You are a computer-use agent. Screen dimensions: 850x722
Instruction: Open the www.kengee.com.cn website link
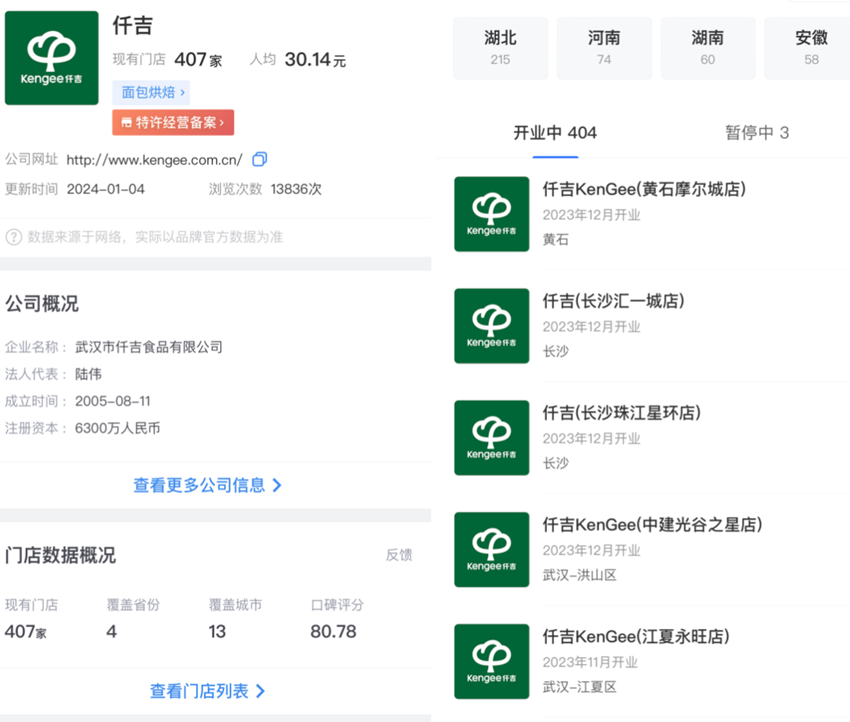coord(154,160)
